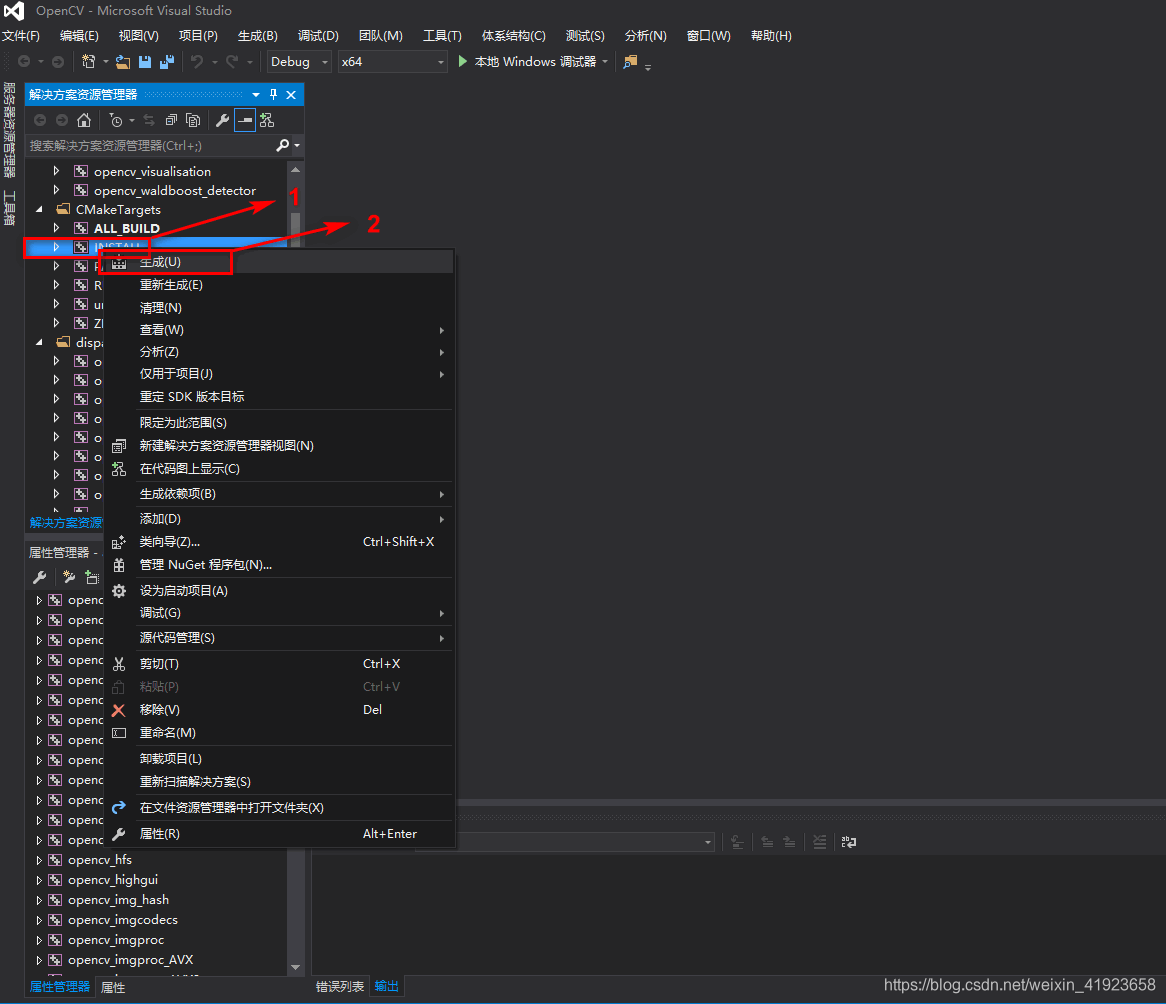Click the 解决方案资源管理器 tab link
1166x1004 pixels.
[65, 522]
